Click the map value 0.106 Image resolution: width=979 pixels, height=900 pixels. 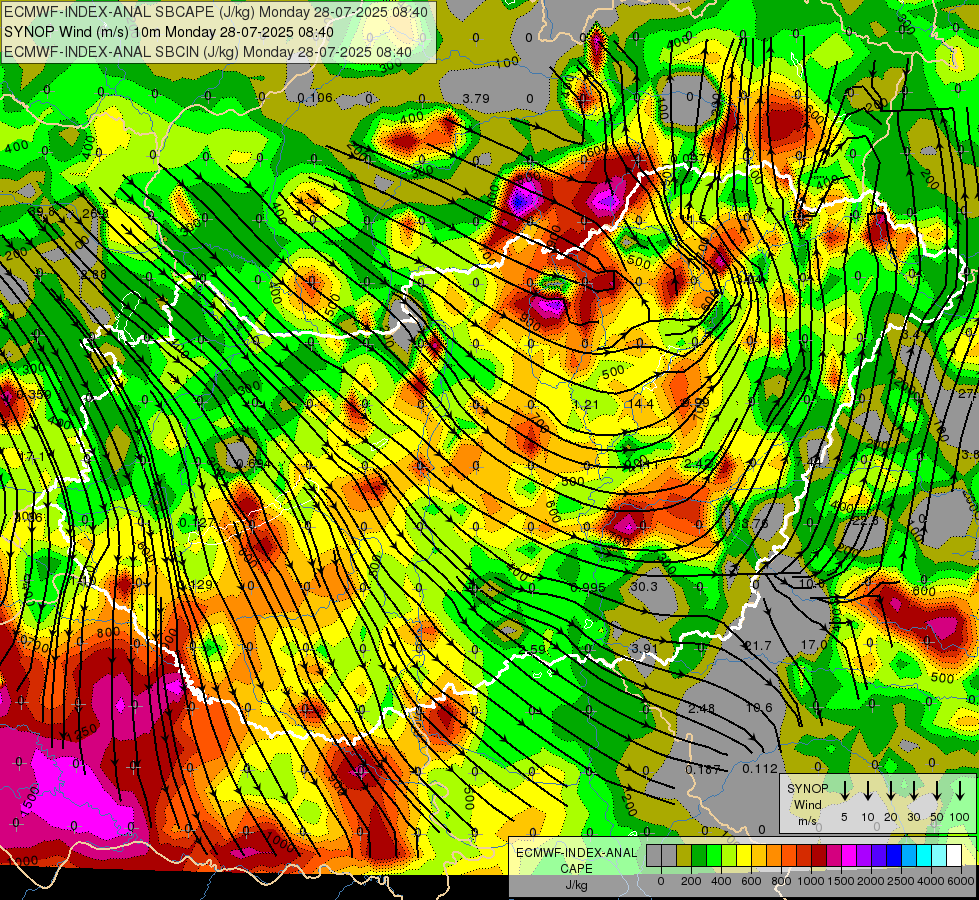(315, 98)
